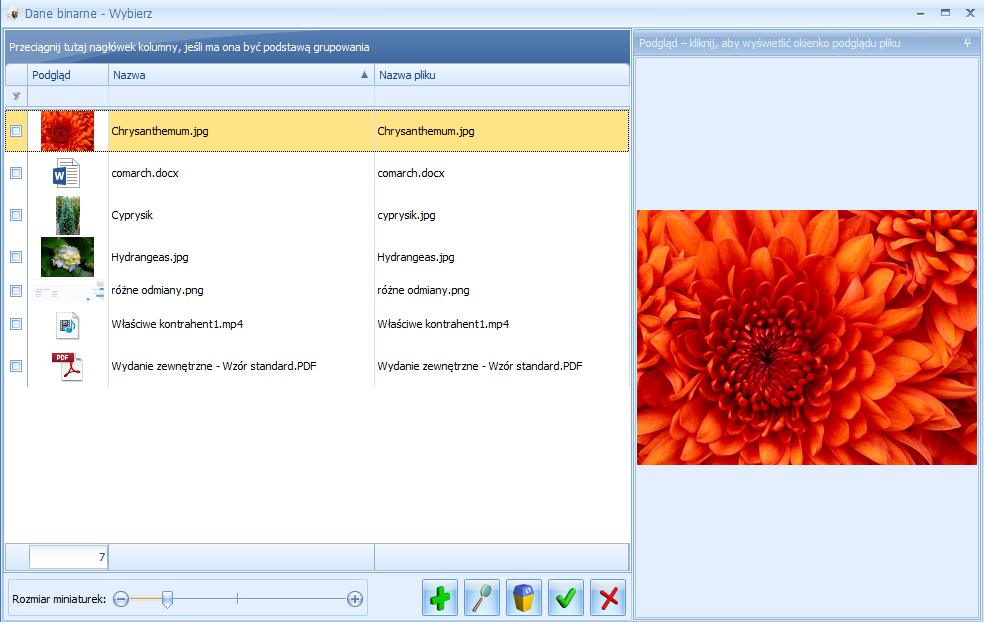Pin the preview panel with pushpin icon
The image size is (984, 622).
click(967, 43)
